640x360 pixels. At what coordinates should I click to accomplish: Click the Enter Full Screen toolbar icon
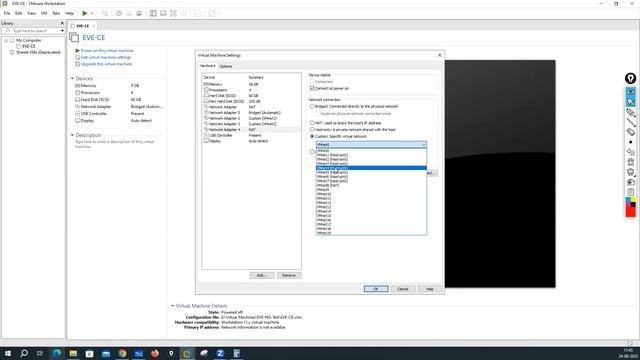click(x=173, y=13)
